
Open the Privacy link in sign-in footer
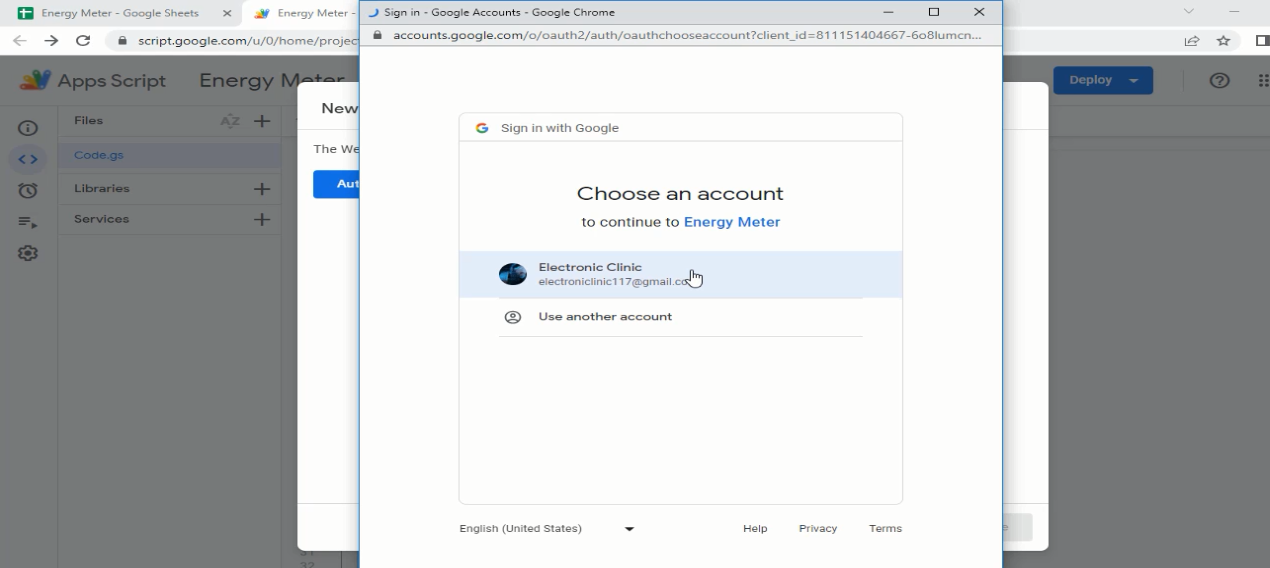(x=818, y=528)
